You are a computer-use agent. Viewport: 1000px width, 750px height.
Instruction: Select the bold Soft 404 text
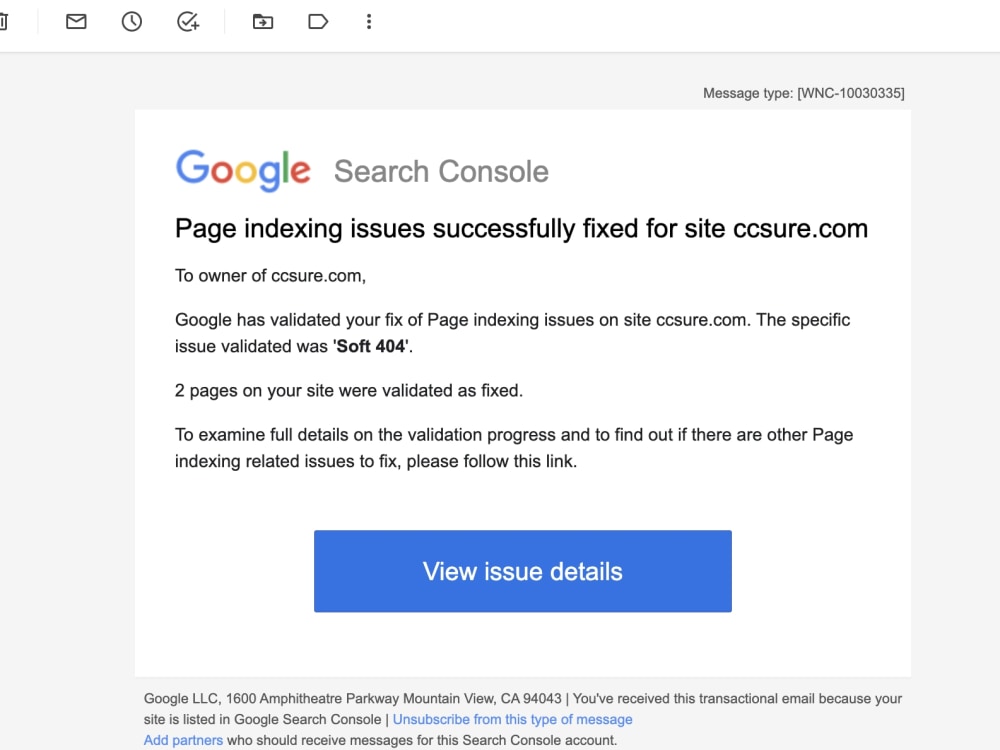pyautogui.click(x=370, y=346)
